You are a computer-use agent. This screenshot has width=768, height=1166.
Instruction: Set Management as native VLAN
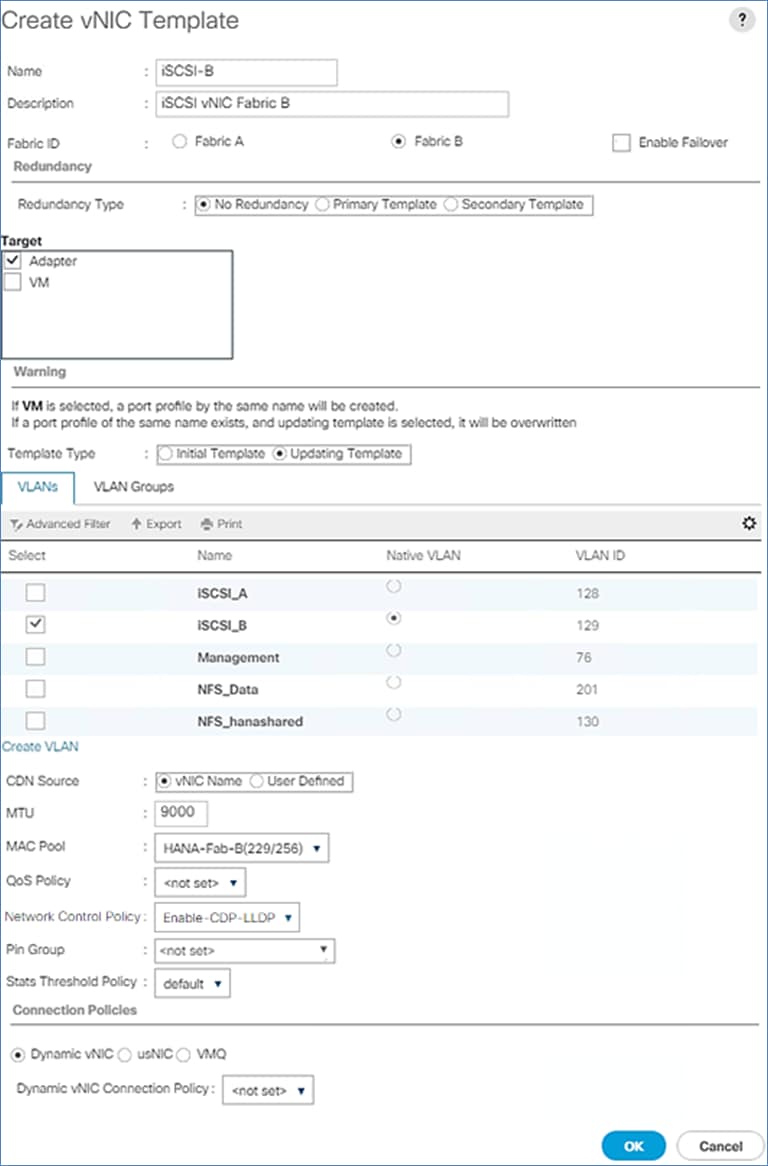pyautogui.click(x=394, y=651)
